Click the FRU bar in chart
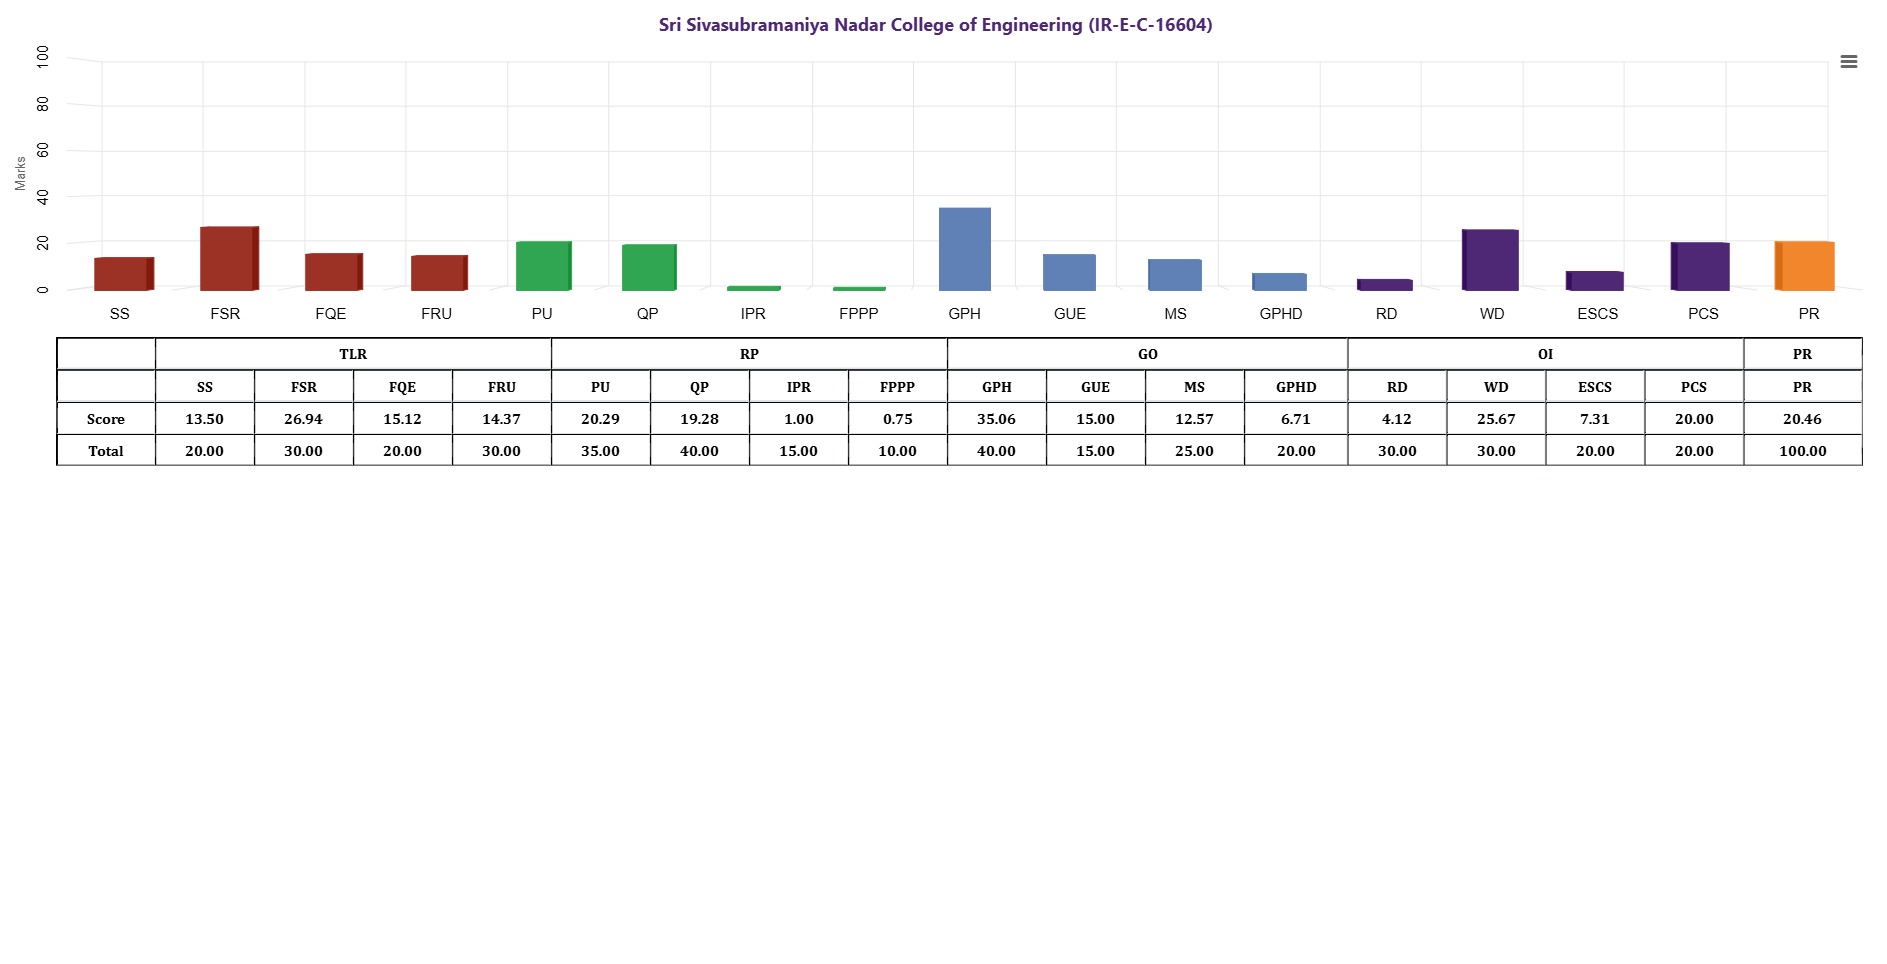This screenshot has height=964, width=1887. [x=439, y=273]
